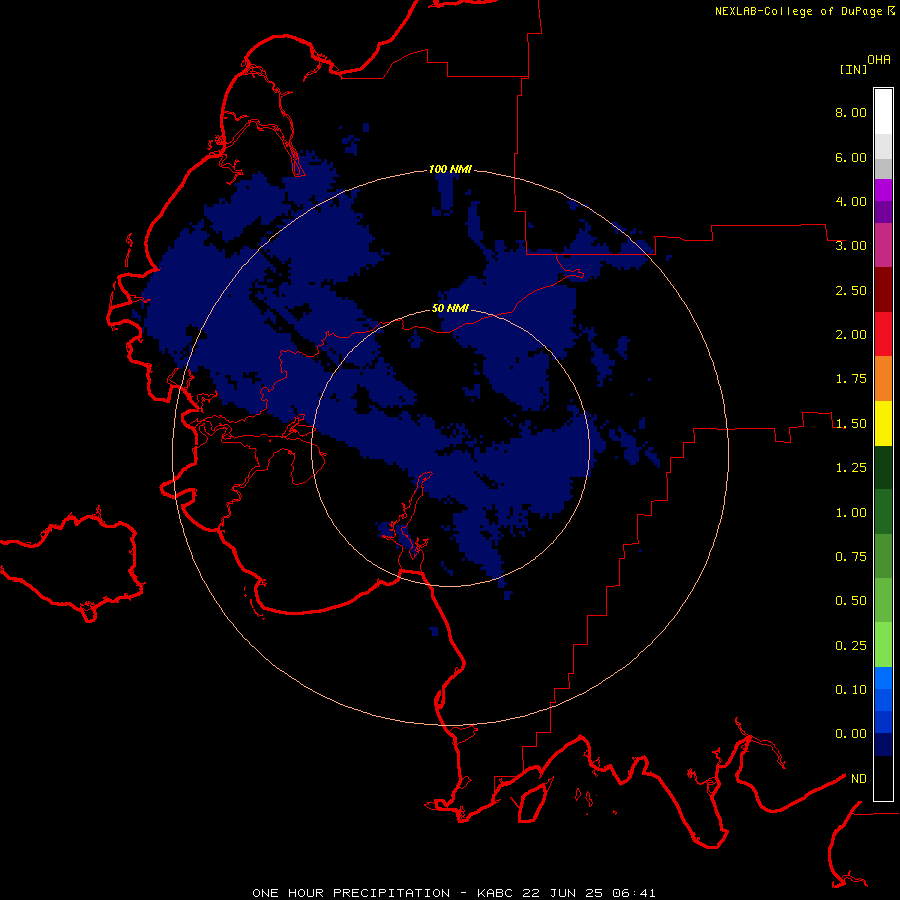Screen dimensions: 900x900
Task: Select the black ND swatch in legend
Action: [x=883, y=778]
